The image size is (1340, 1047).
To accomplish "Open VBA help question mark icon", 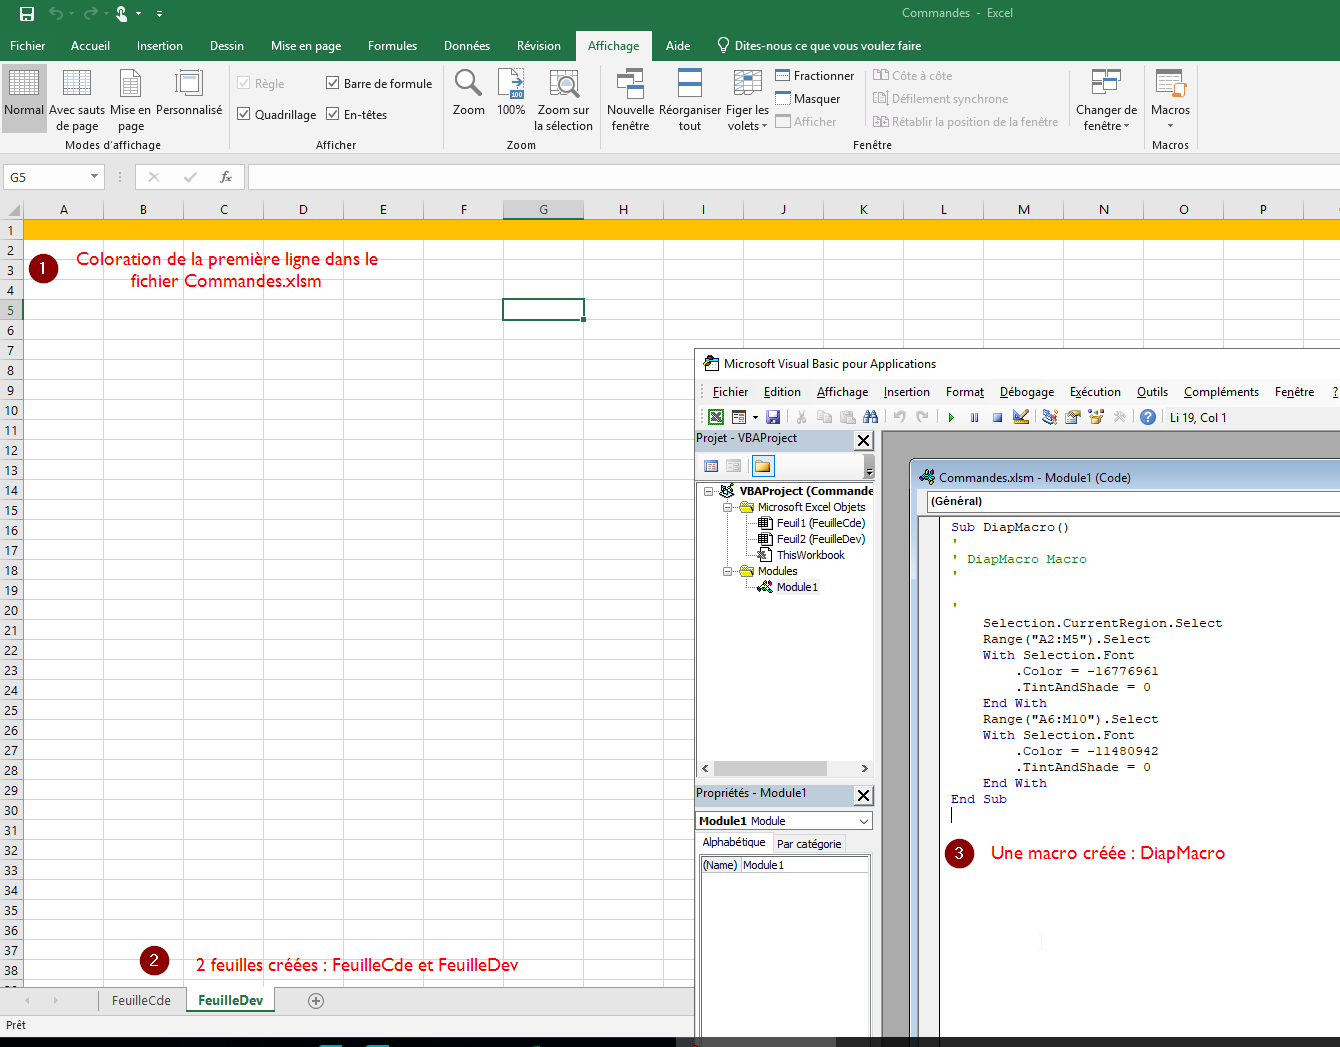I will [x=1148, y=417].
